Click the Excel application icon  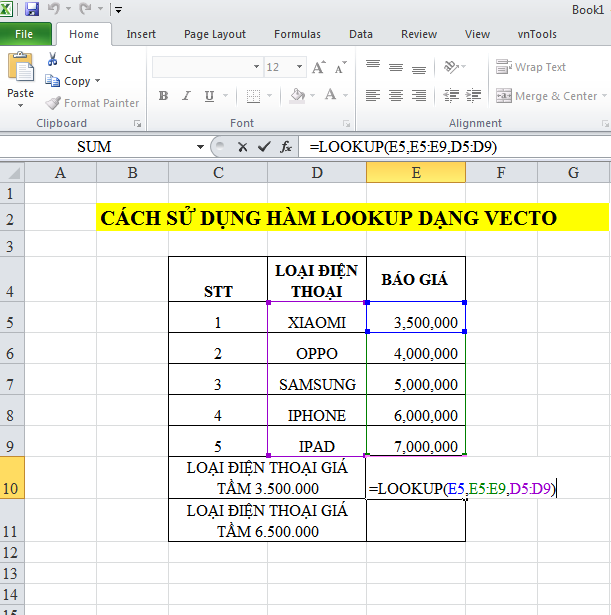6,9
